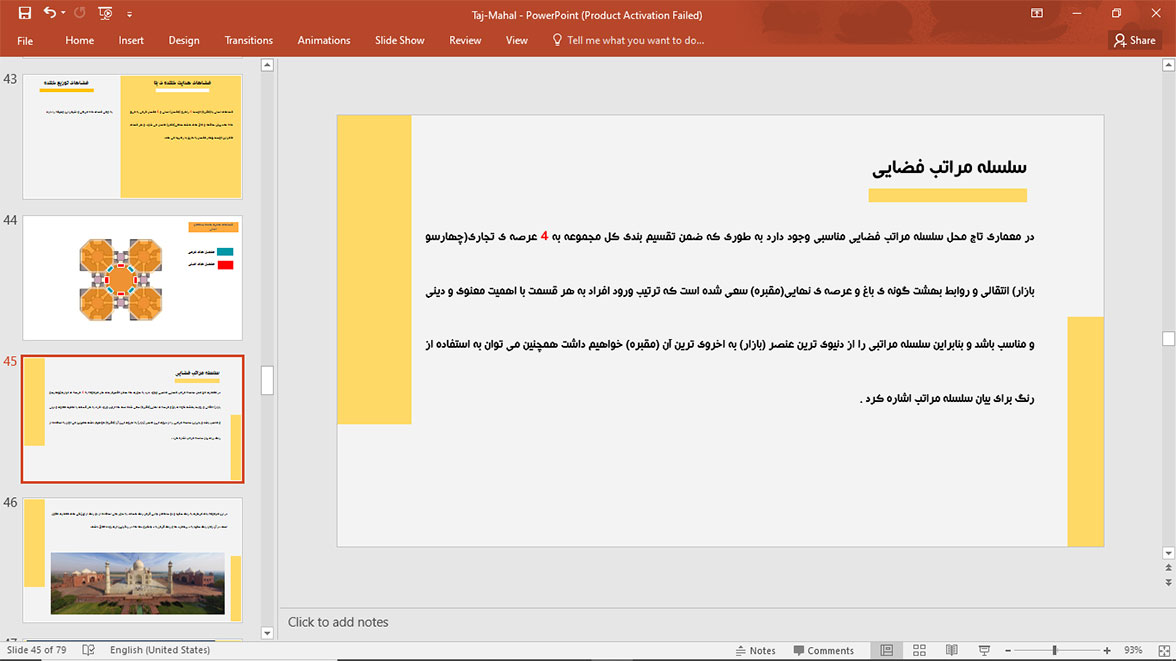Switch to the Design tab
The image size is (1176, 661).
click(184, 40)
